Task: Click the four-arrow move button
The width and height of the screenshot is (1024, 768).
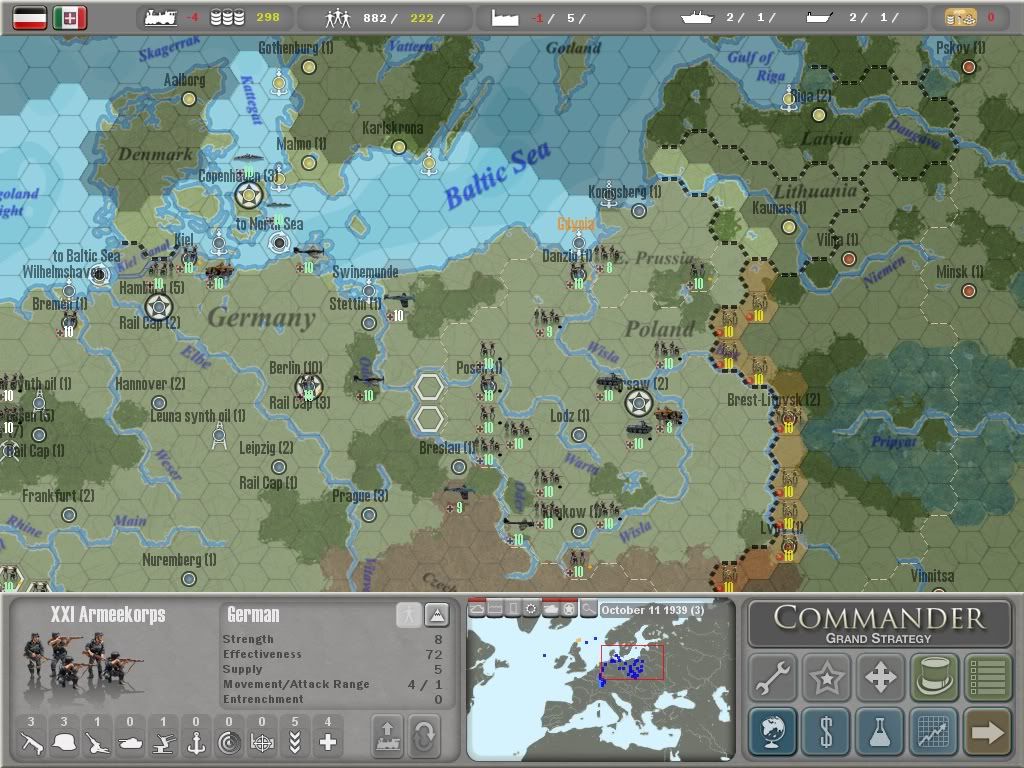Action: (x=880, y=677)
